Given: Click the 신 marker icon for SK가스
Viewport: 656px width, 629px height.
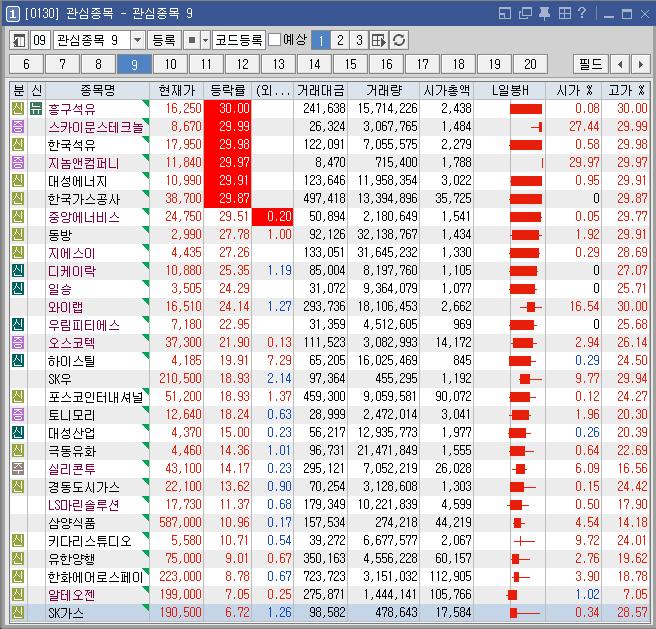Looking at the screenshot, I should [x=18, y=613].
